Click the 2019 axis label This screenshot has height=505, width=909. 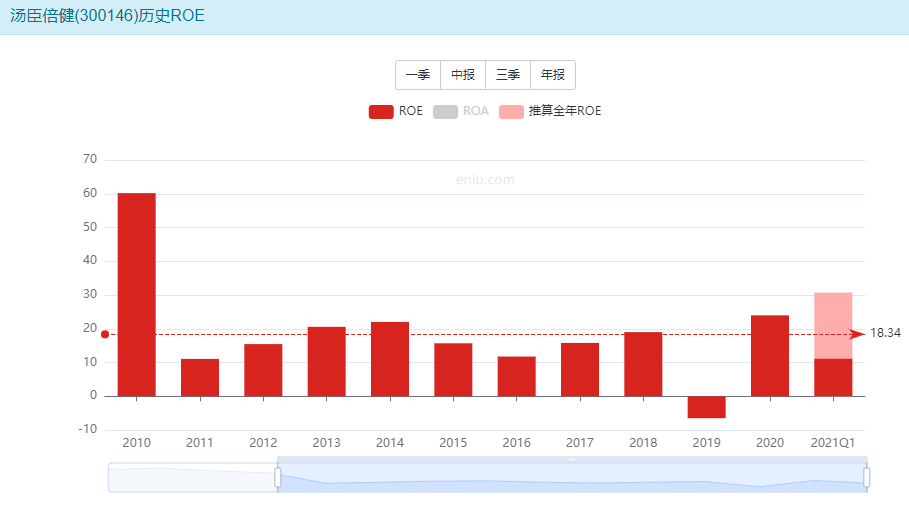click(707, 443)
